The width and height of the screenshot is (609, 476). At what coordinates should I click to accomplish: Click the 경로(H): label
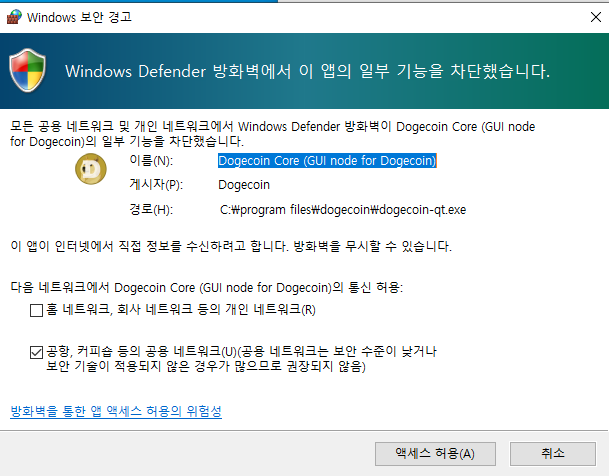tap(151, 210)
